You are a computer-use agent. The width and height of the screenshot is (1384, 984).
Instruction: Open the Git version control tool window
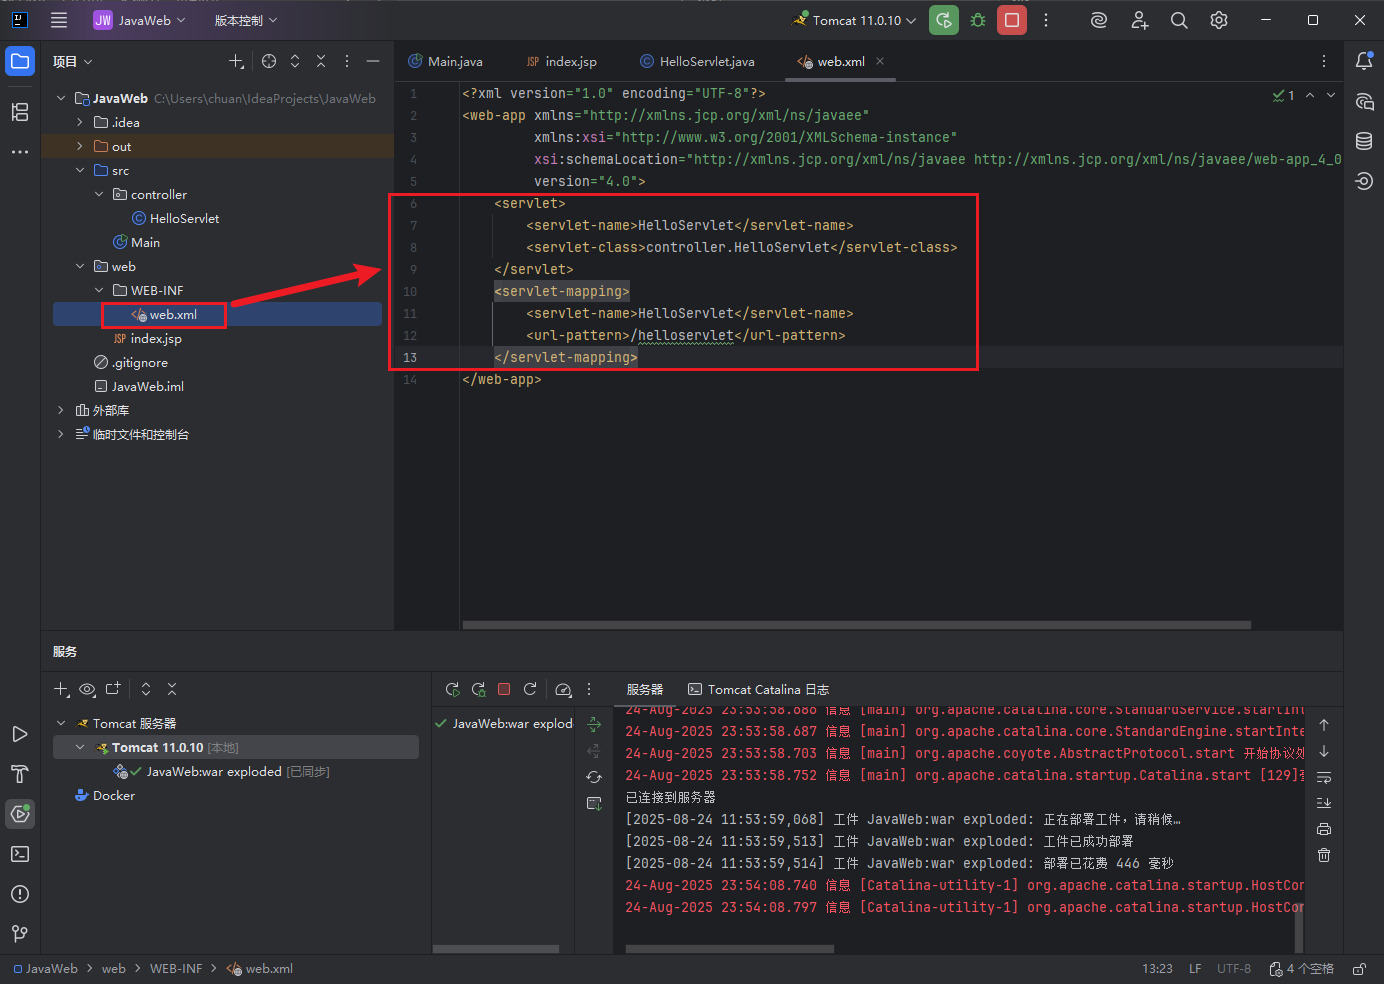20,934
